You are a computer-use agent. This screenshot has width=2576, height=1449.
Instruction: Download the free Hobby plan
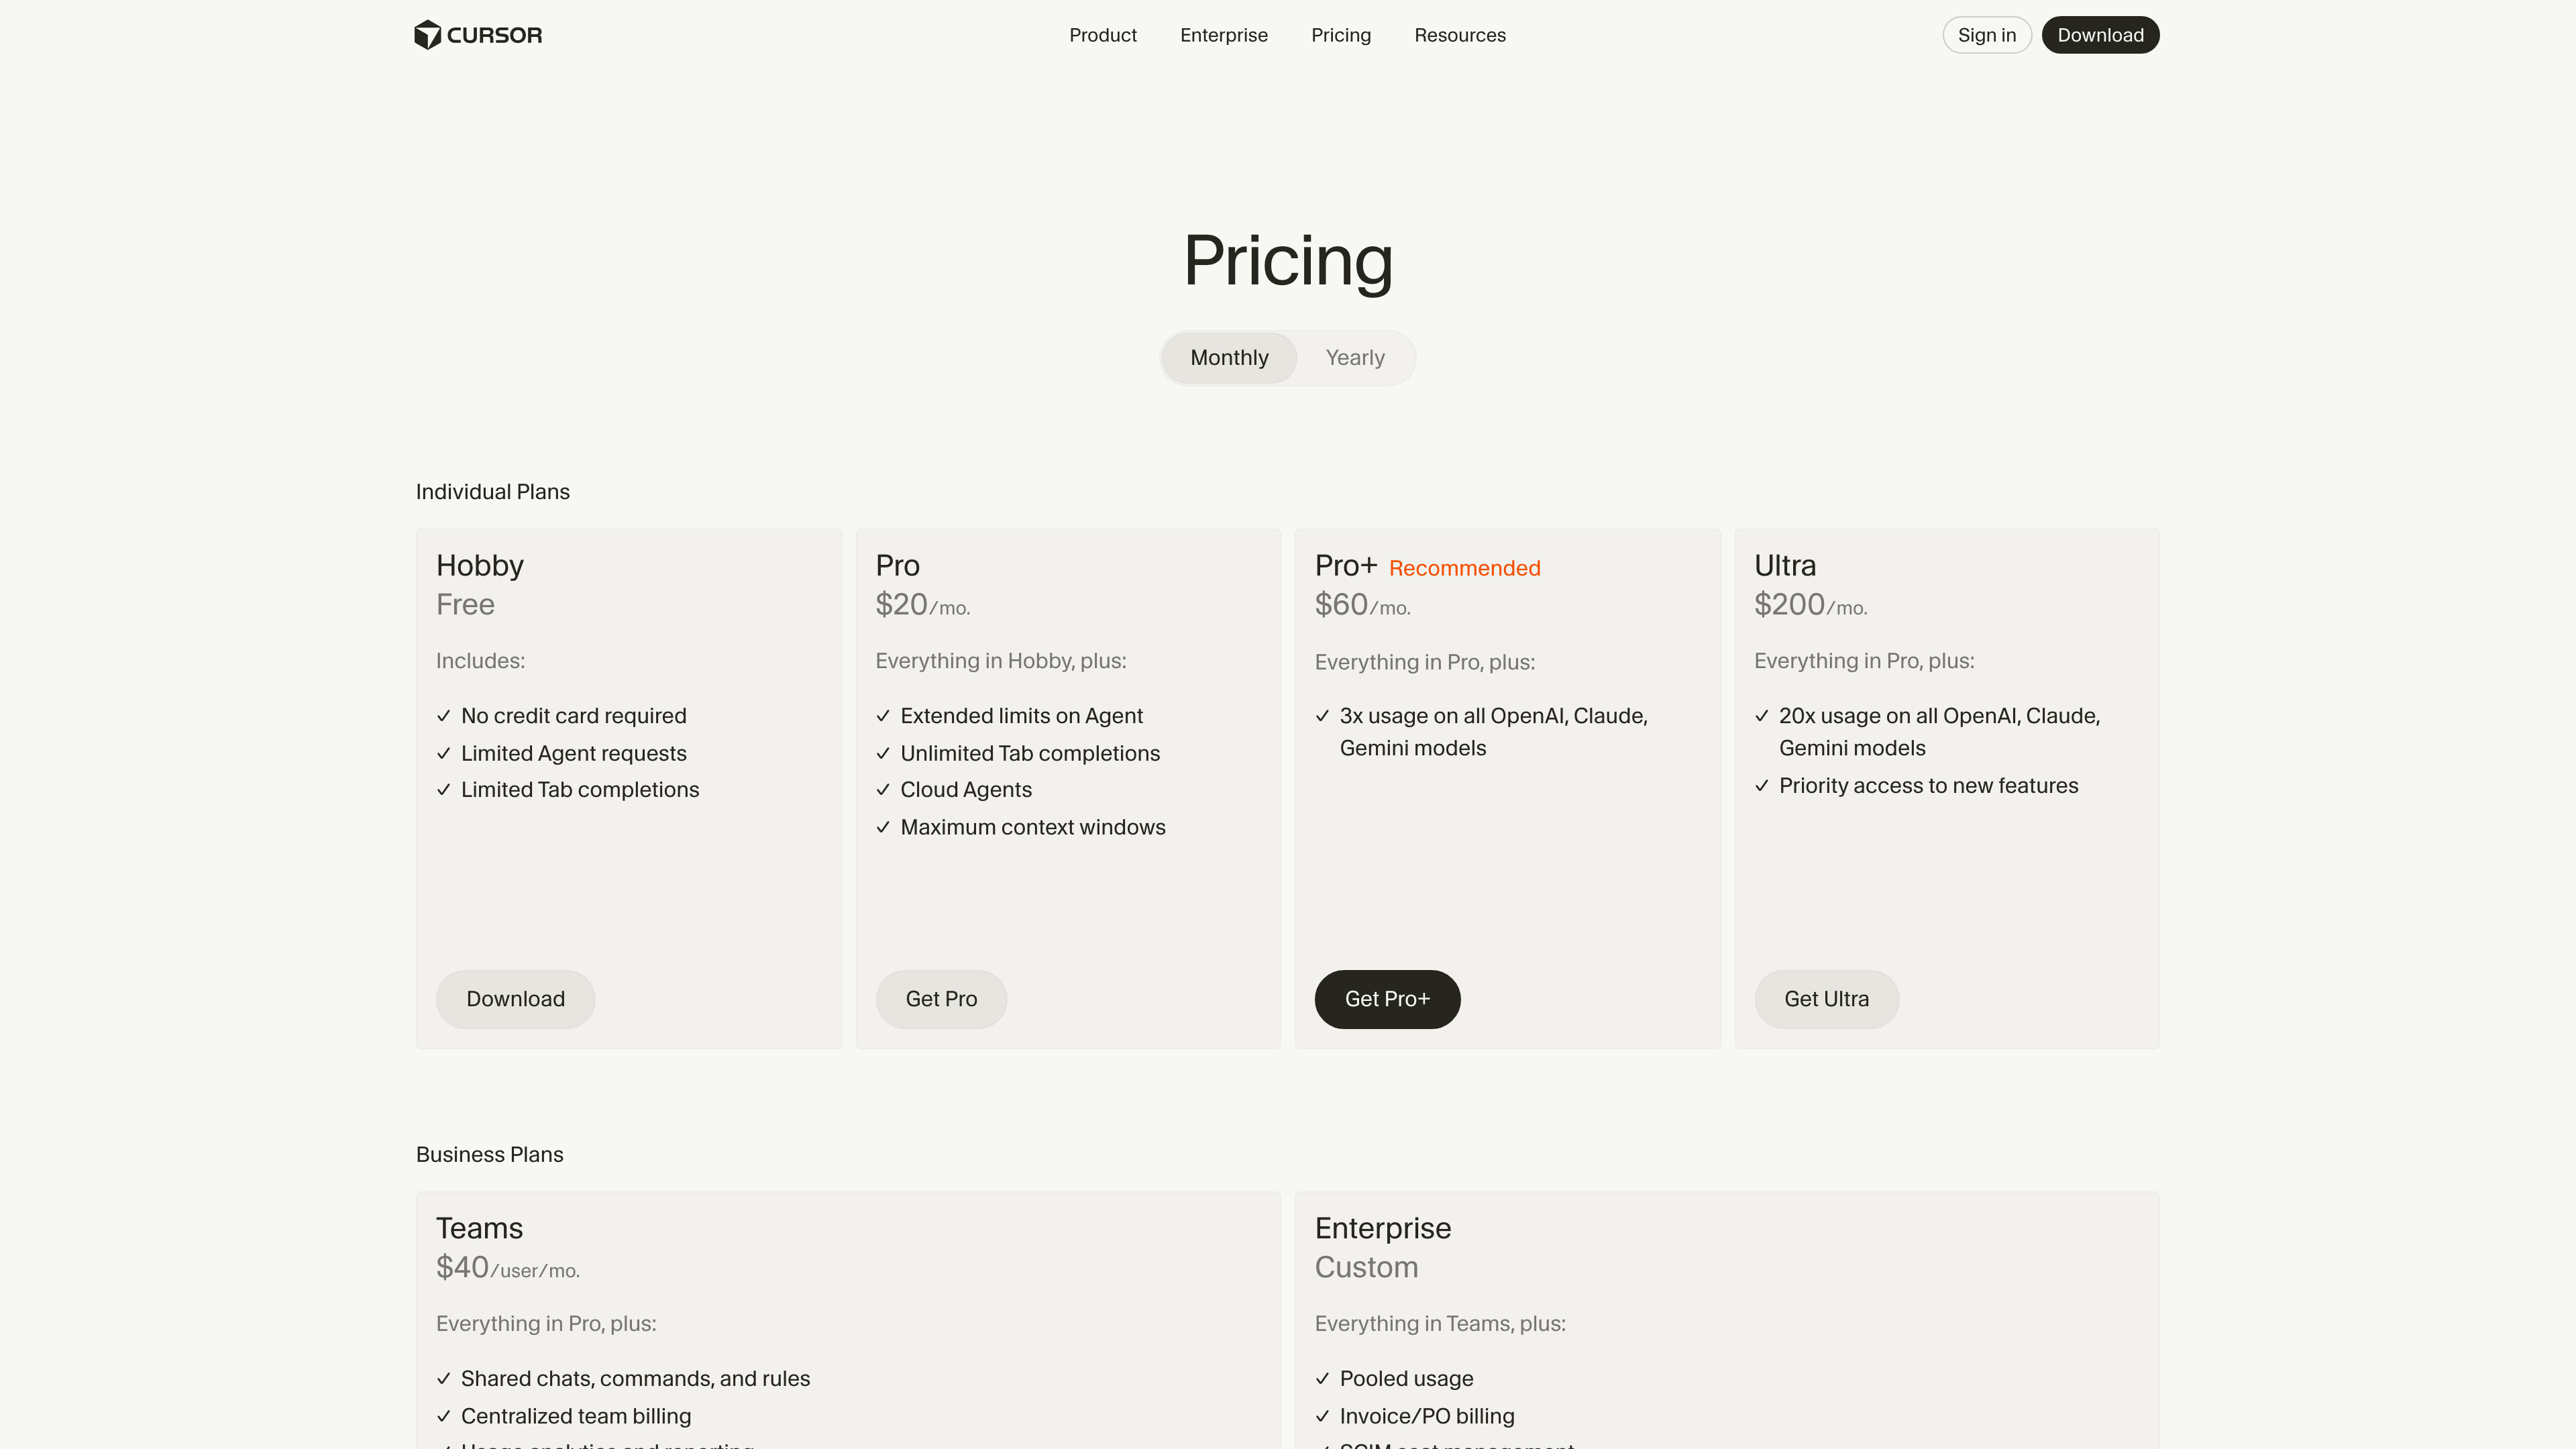pos(515,998)
